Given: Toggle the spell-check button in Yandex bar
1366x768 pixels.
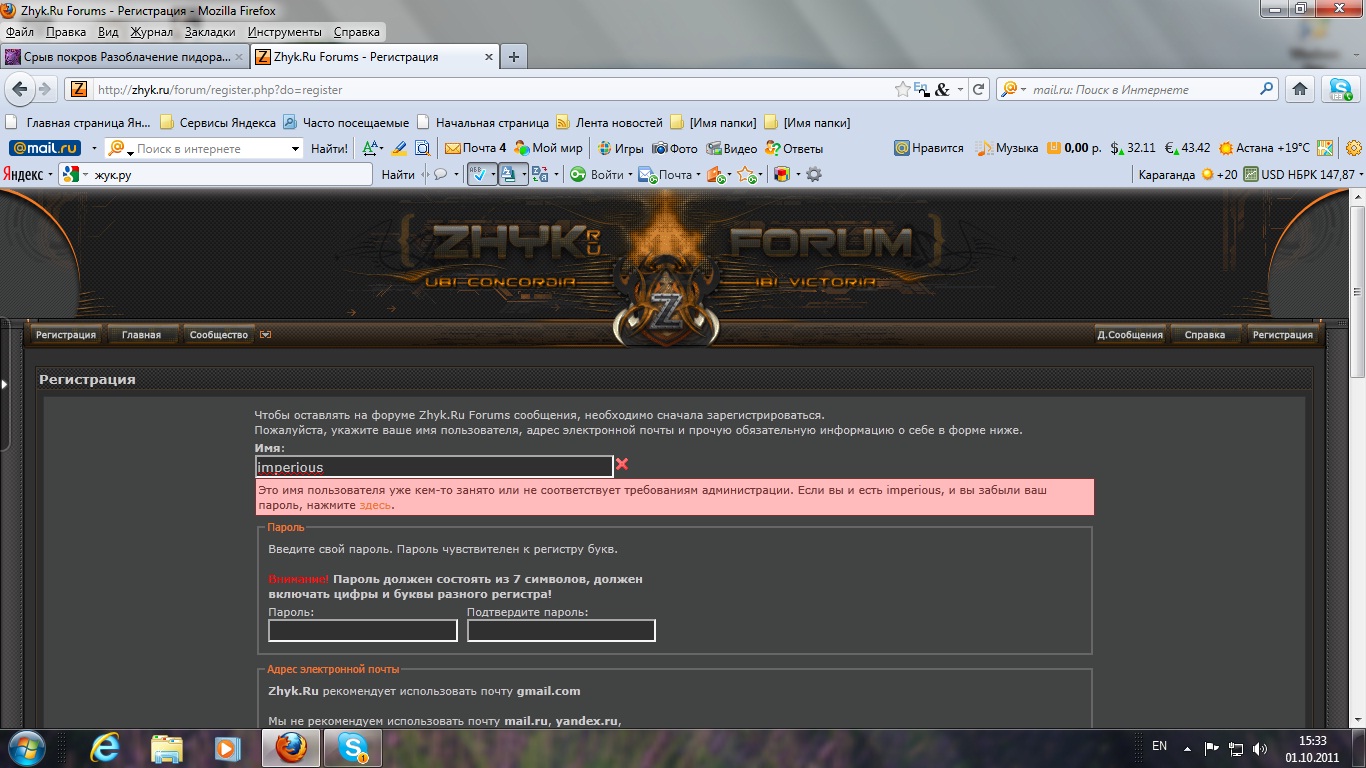Looking at the screenshot, I should click(x=479, y=175).
